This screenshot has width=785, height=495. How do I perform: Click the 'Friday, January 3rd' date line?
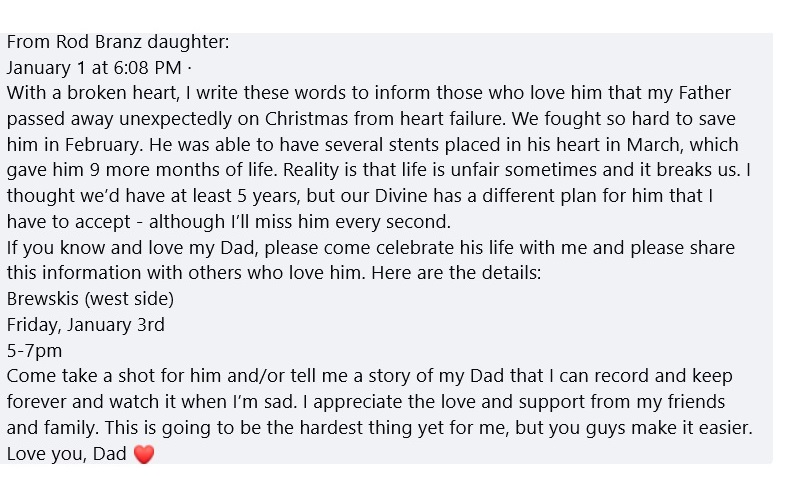[x=86, y=325]
